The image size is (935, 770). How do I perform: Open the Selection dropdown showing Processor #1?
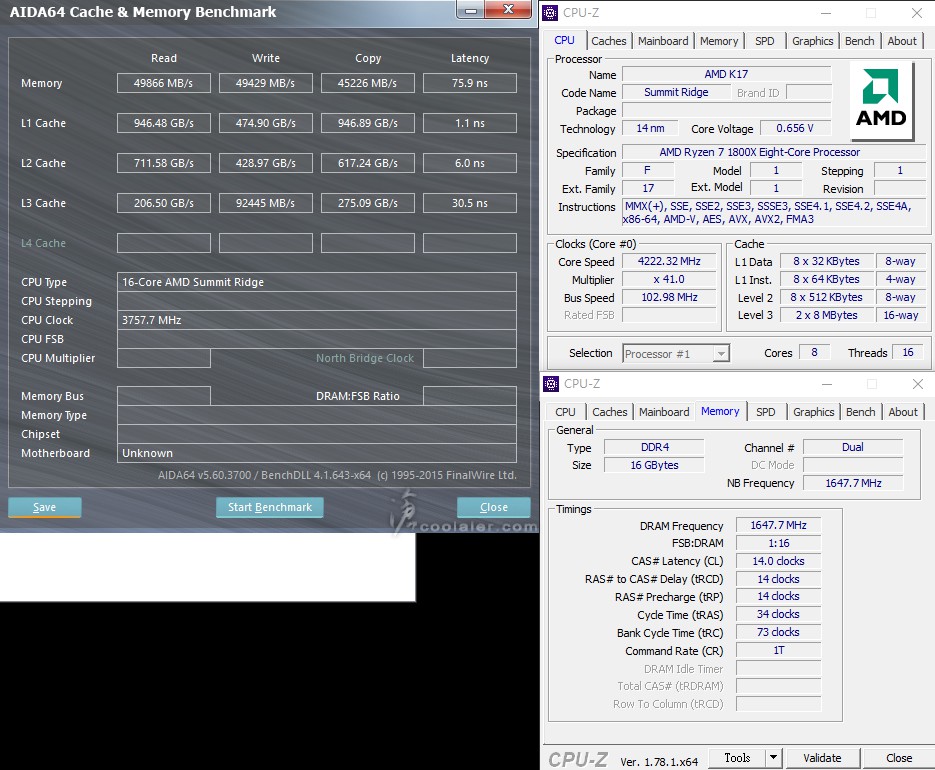pos(676,354)
